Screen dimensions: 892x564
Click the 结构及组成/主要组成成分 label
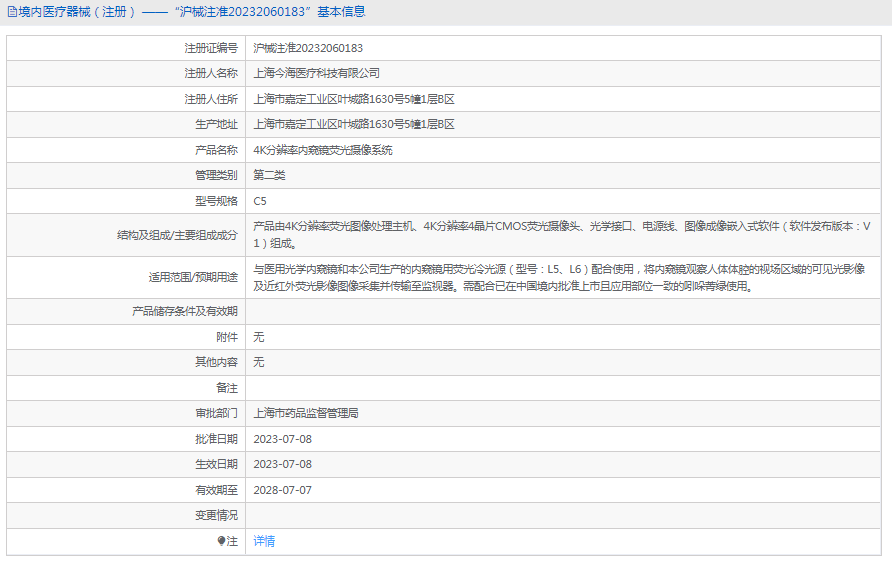pos(177,235)
